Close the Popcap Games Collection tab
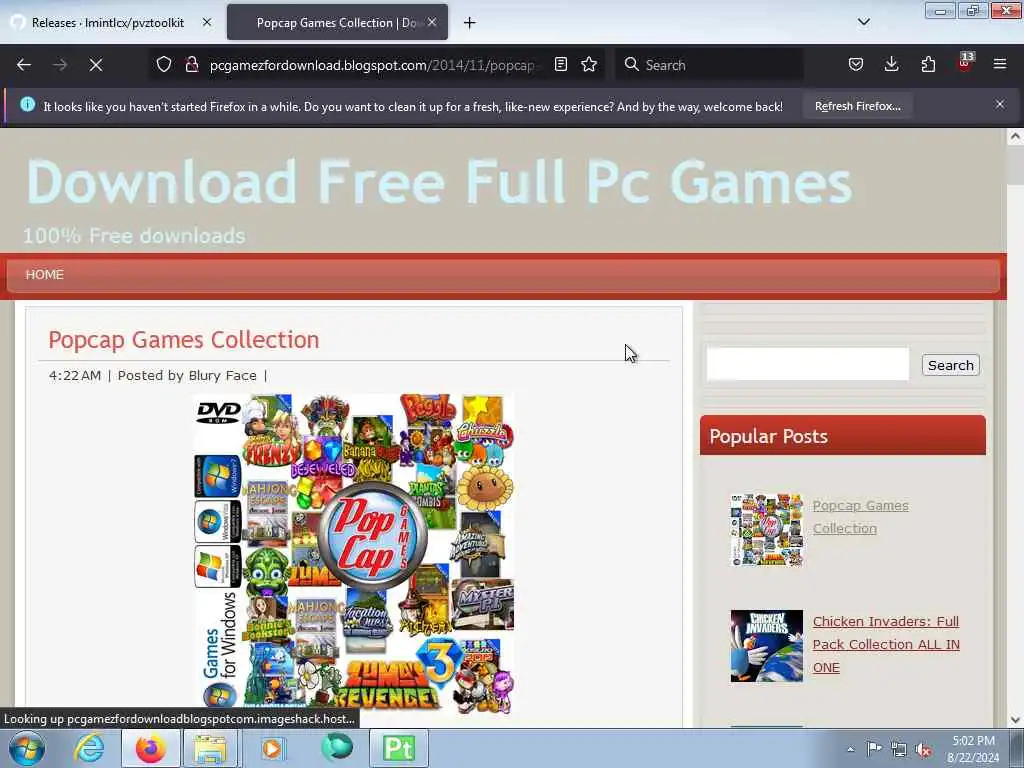The width and height of the screenshot is (1024, 768). tap(432, 22)
